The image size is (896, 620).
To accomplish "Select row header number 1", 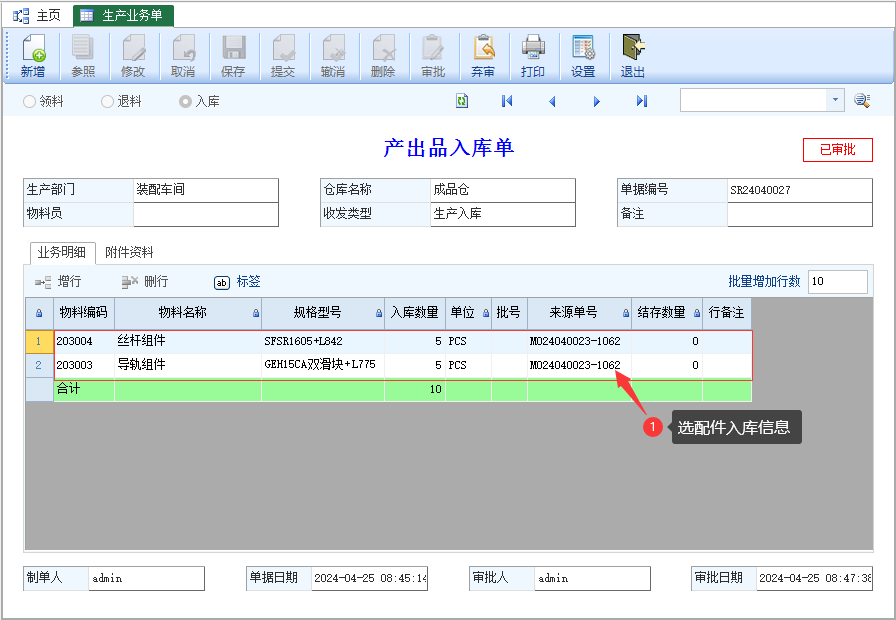I will pyautogui.click(x=39, y=341).
